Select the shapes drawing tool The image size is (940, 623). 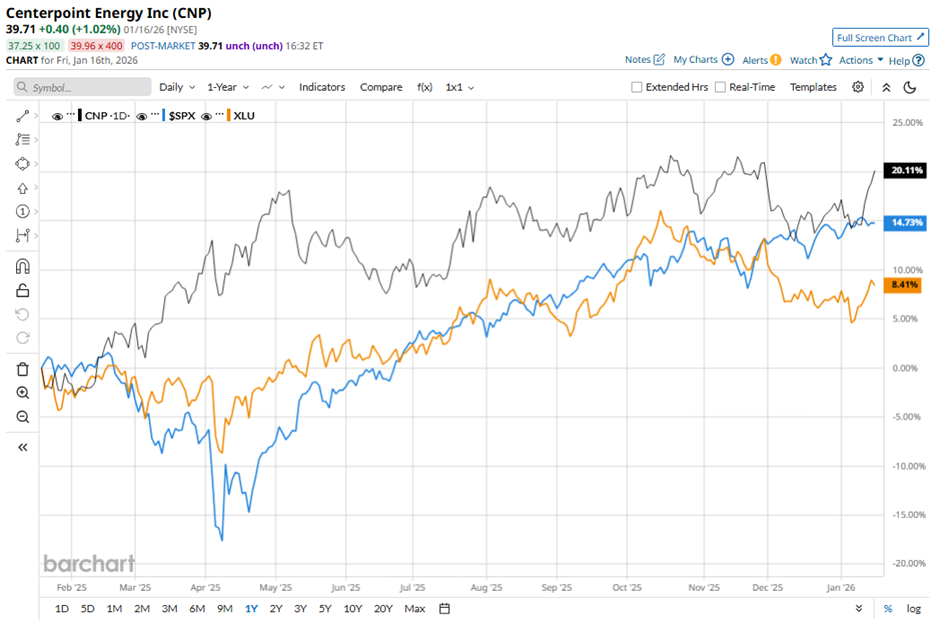click(22, 164)
